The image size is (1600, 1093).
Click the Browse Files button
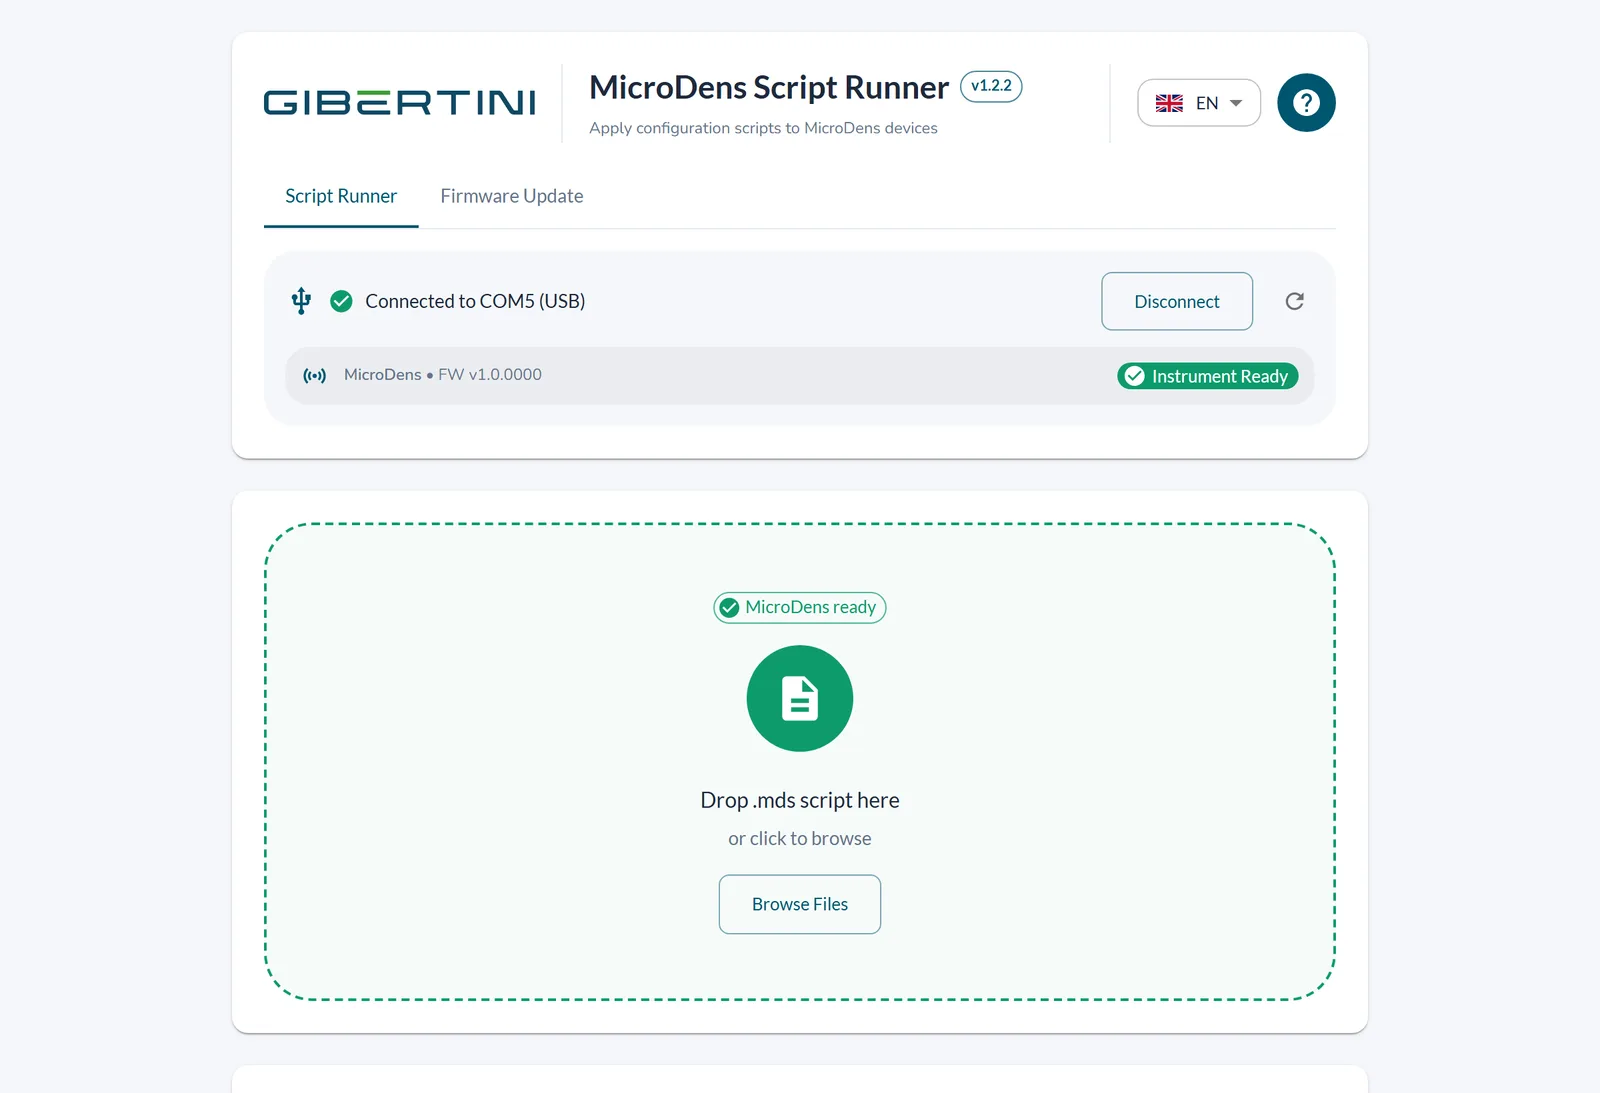coord(800,904)
